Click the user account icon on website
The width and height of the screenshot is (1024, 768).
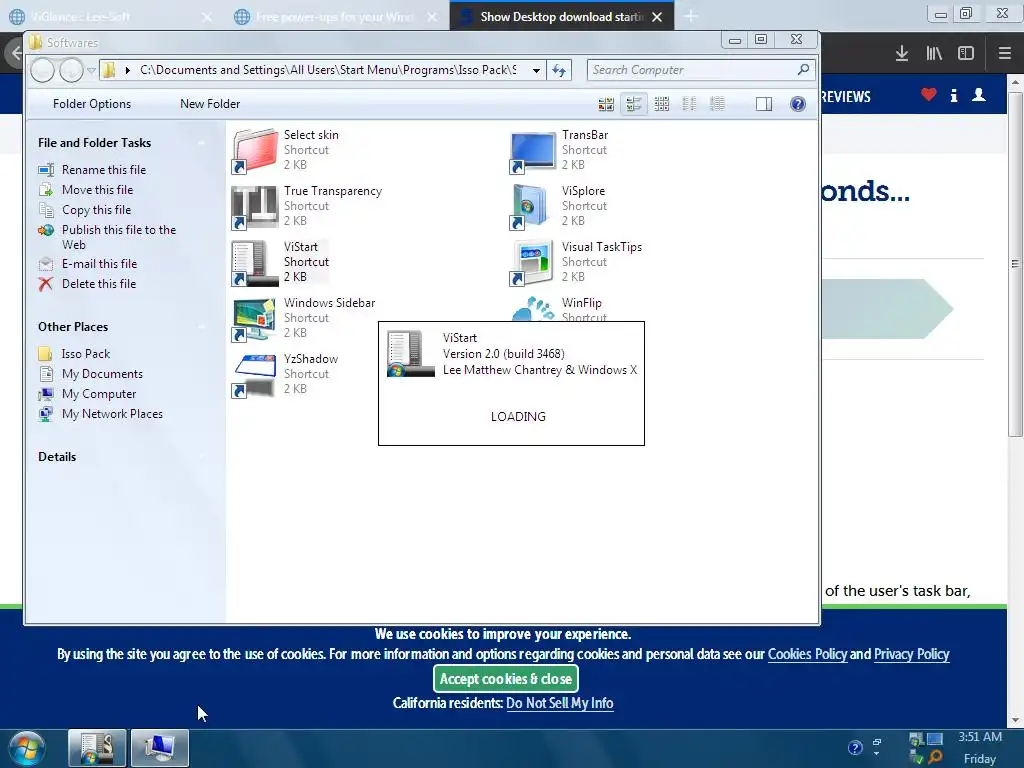979,95
